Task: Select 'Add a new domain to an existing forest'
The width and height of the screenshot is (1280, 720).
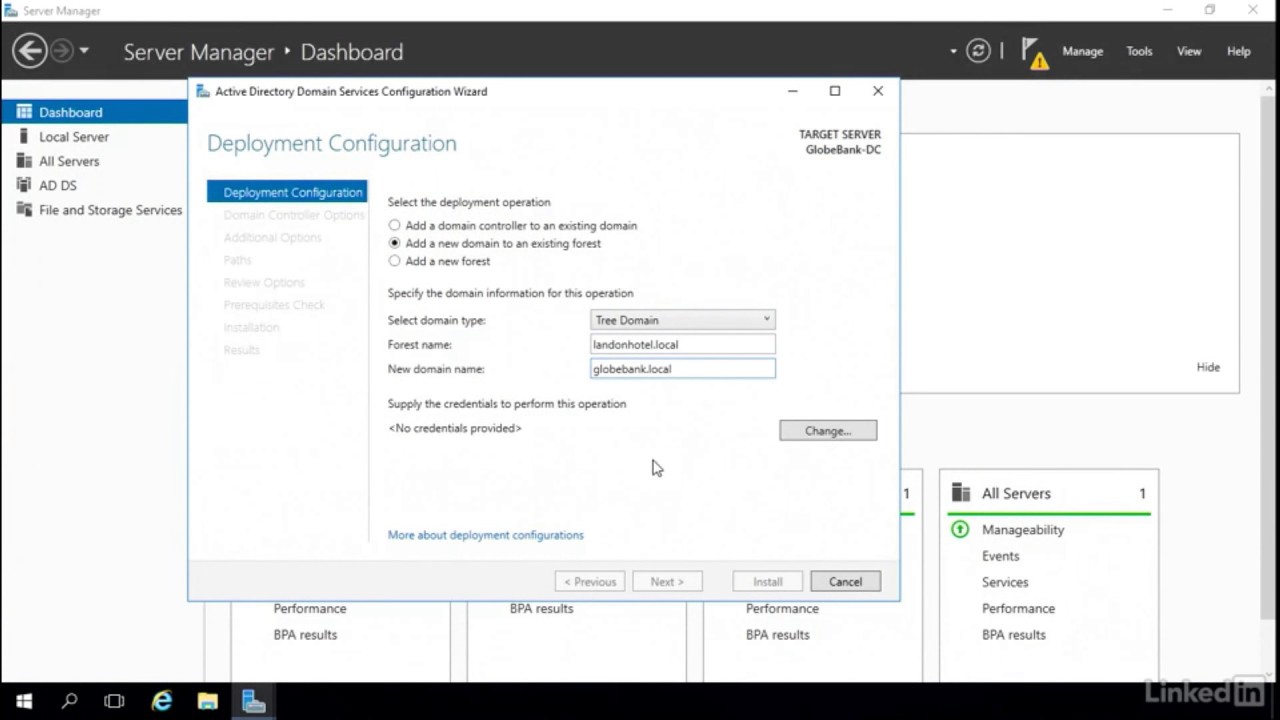Action: coord(495,243)
